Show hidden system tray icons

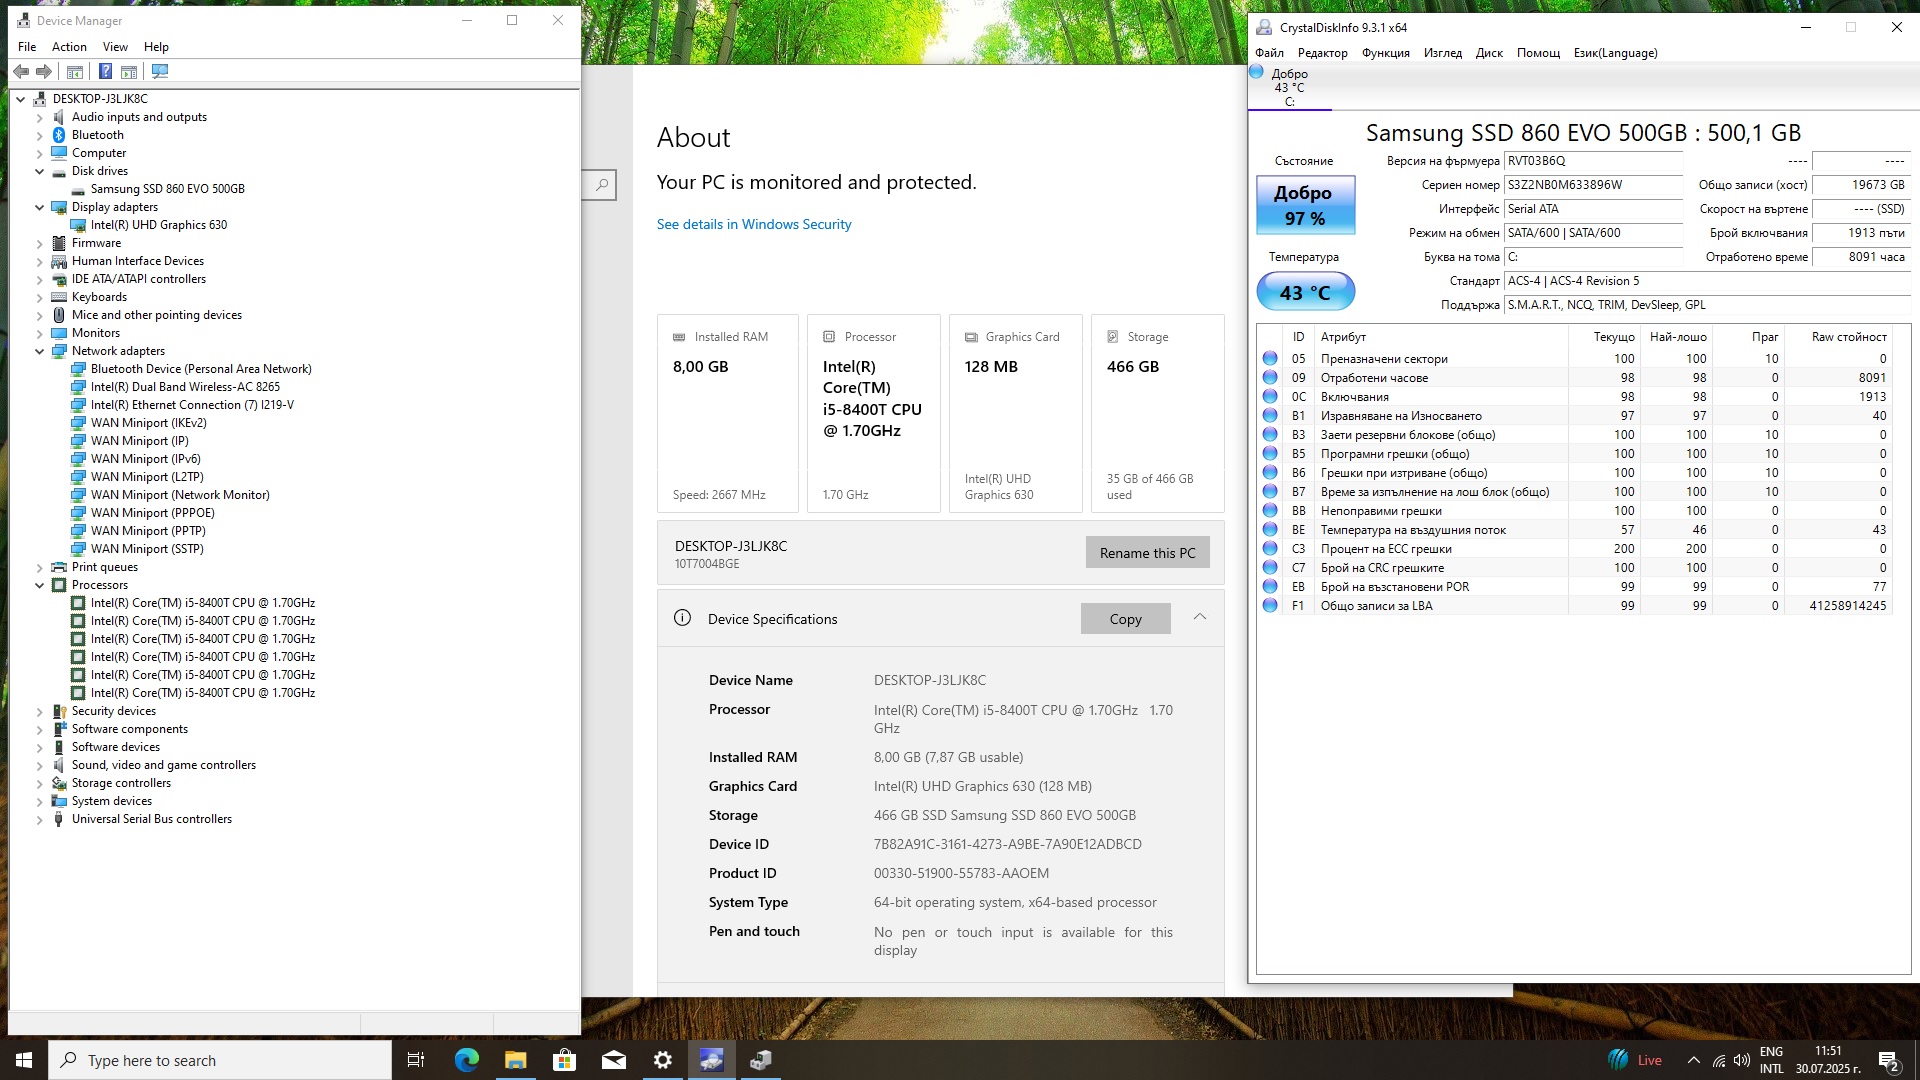[1693, 1060]
